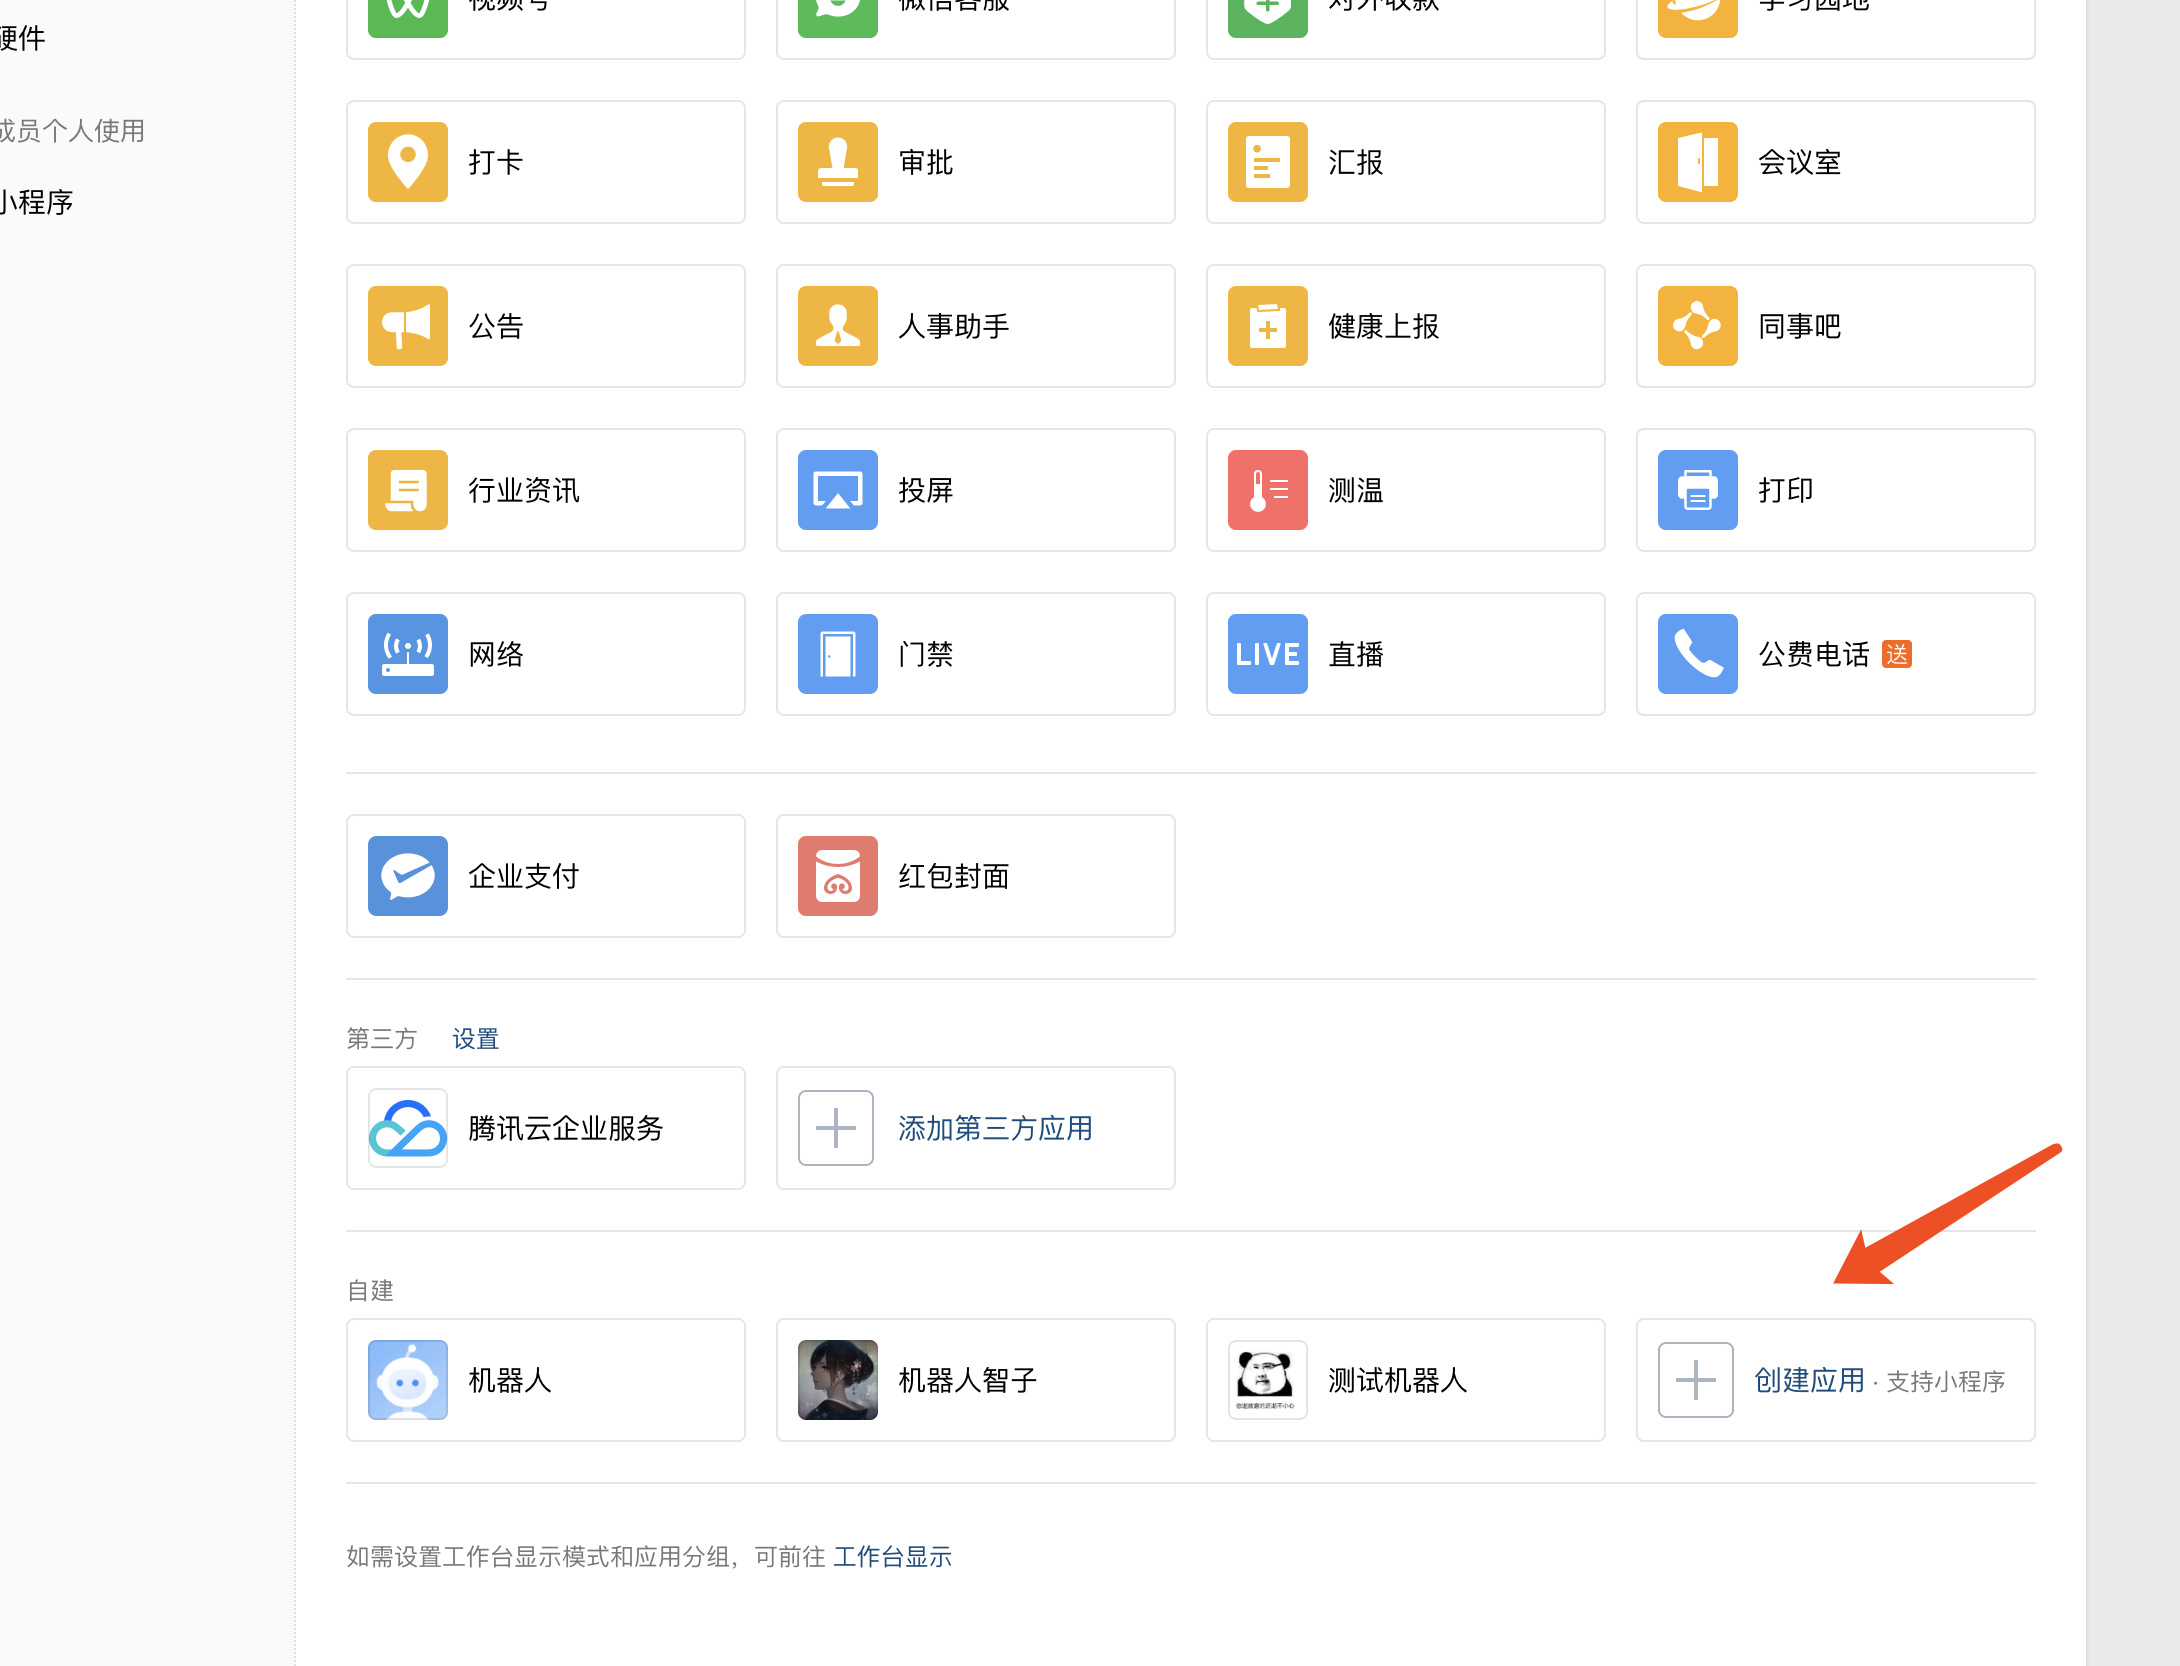Viewport: 2180px width, 1666px height.
Task: Open the 红包封面 red envelope icon
Action: coord(837,876)
